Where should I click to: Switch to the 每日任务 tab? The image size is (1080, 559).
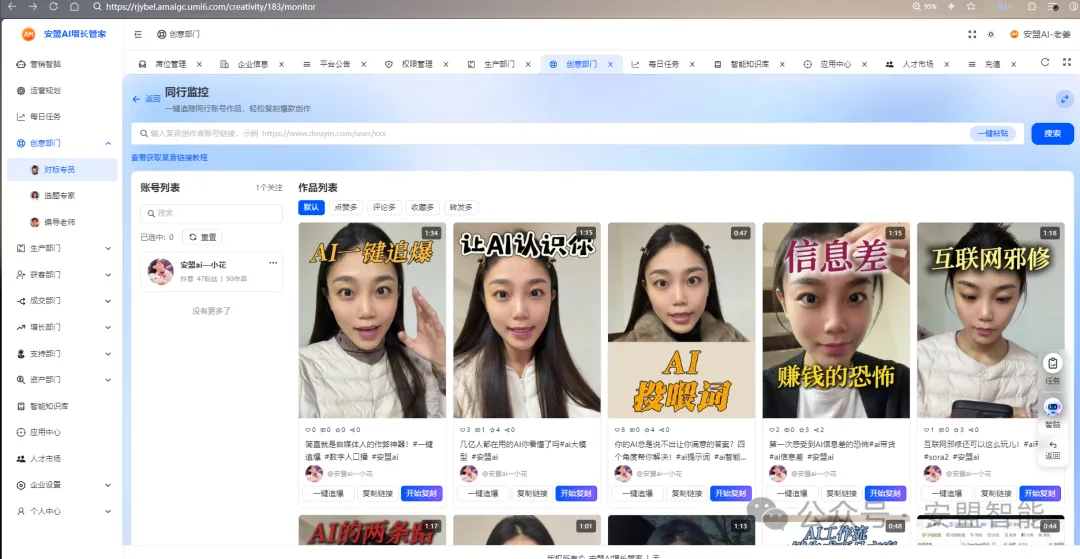point(662,64)
